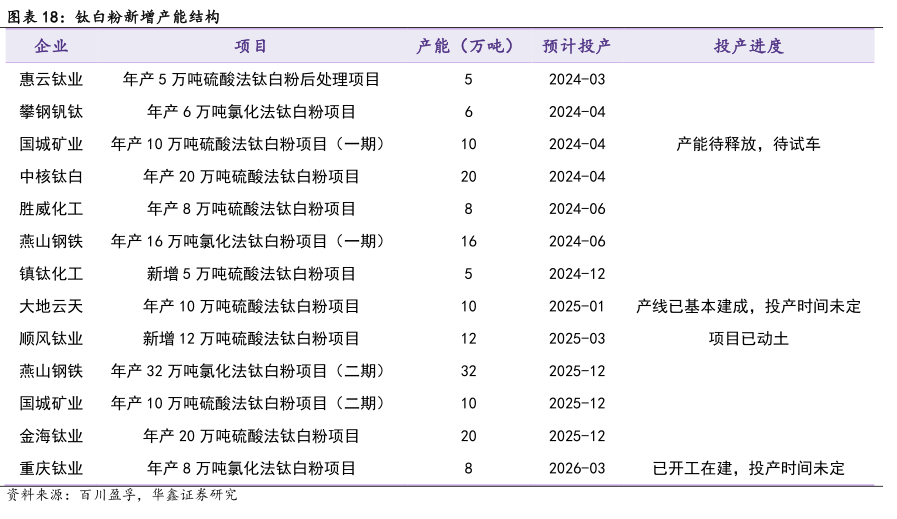Image resolution: width=897 pixels, height=519 pixels.
Task: Click the 企业 column header
Action: pos(51,46)
